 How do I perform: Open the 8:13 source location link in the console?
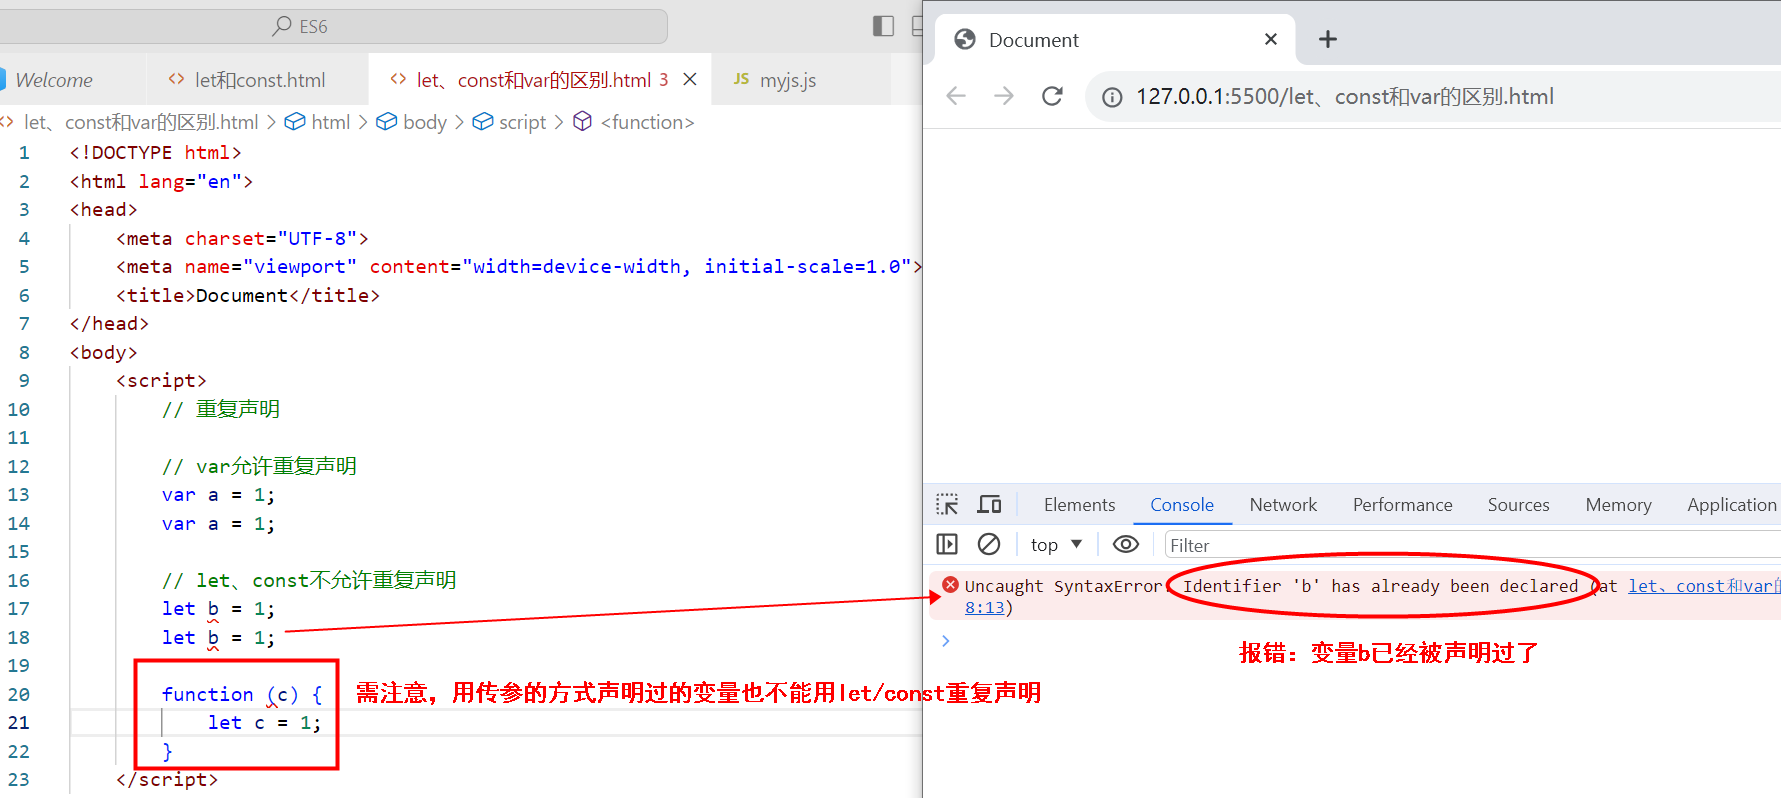pyautogui.click(x=984, y=607)
